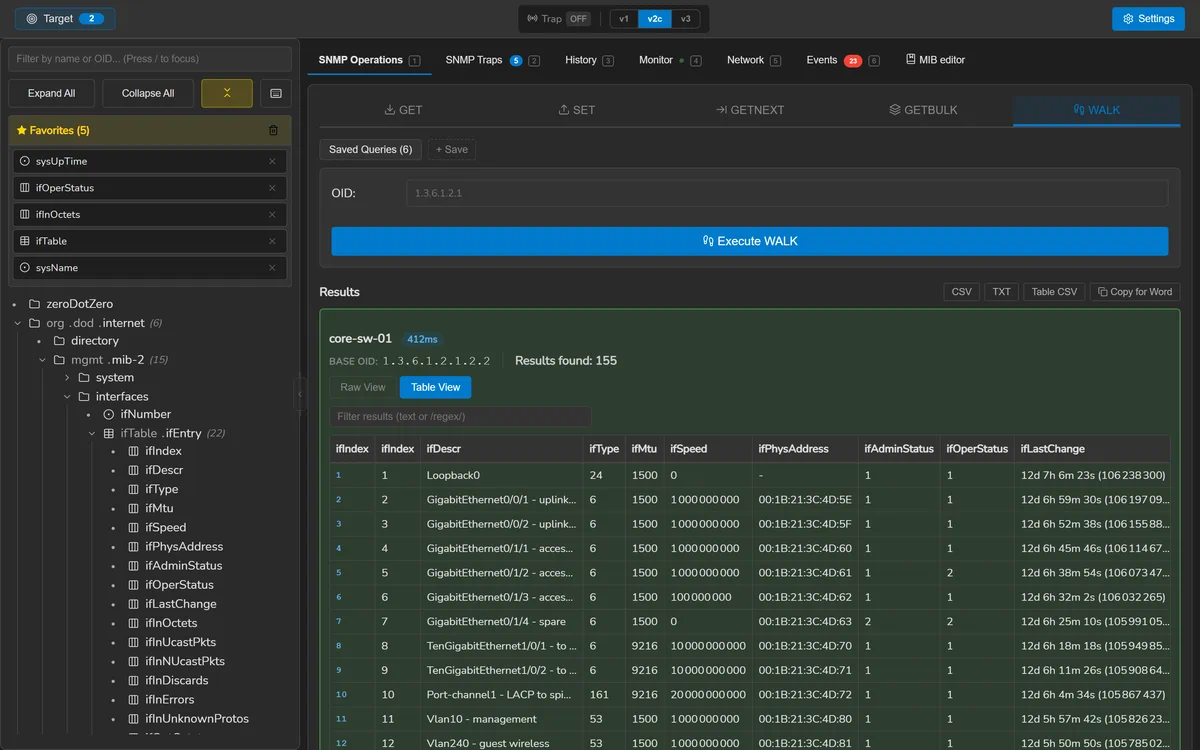The image size is (1200, 750).
Task: Click the scalar icon beside sysName favorite
Action: click(25, 268)
